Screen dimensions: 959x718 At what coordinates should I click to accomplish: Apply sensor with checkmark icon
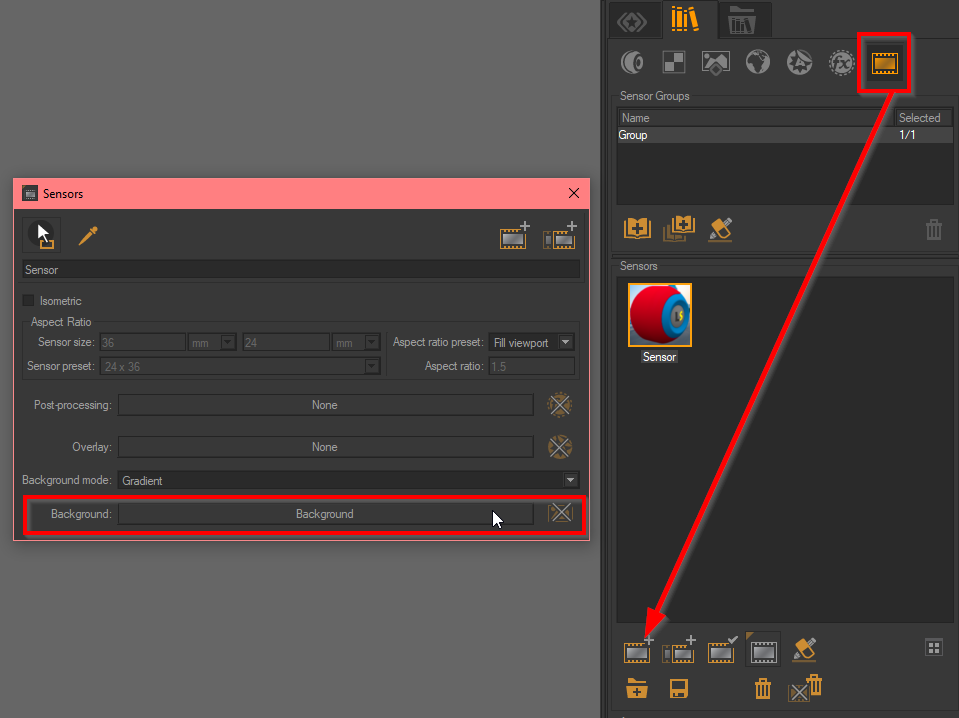[722, 650]
